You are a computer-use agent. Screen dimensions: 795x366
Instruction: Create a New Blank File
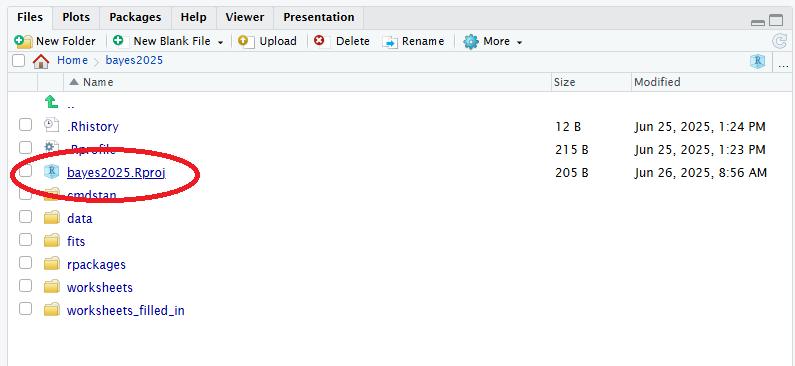pos(162,41)
